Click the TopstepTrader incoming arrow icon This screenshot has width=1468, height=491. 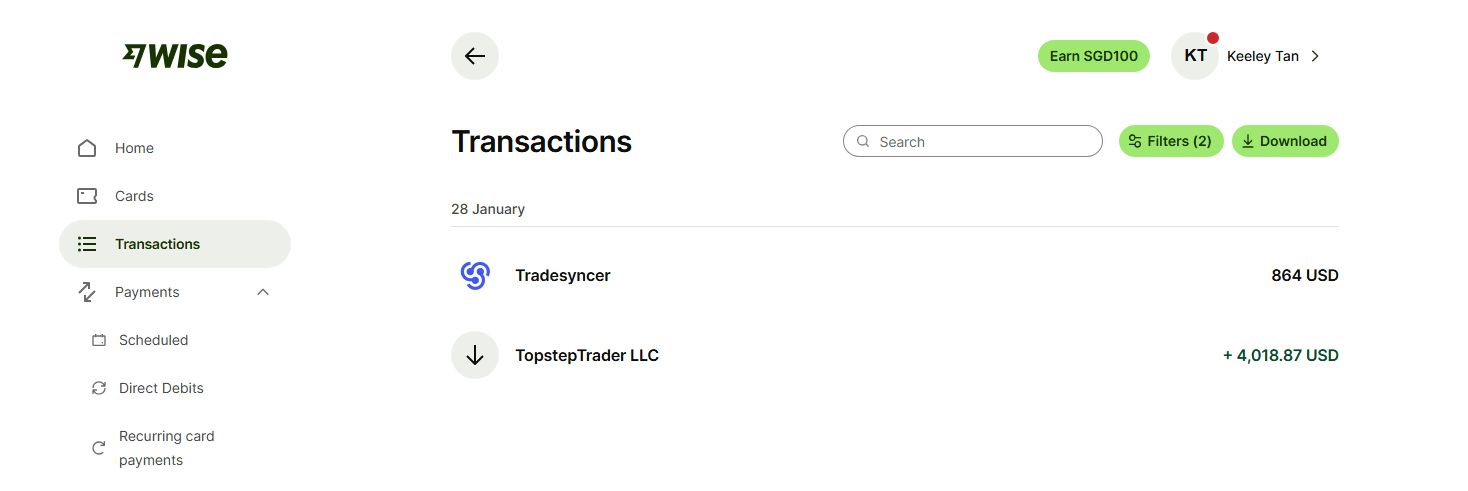click(x=475, y=355)
